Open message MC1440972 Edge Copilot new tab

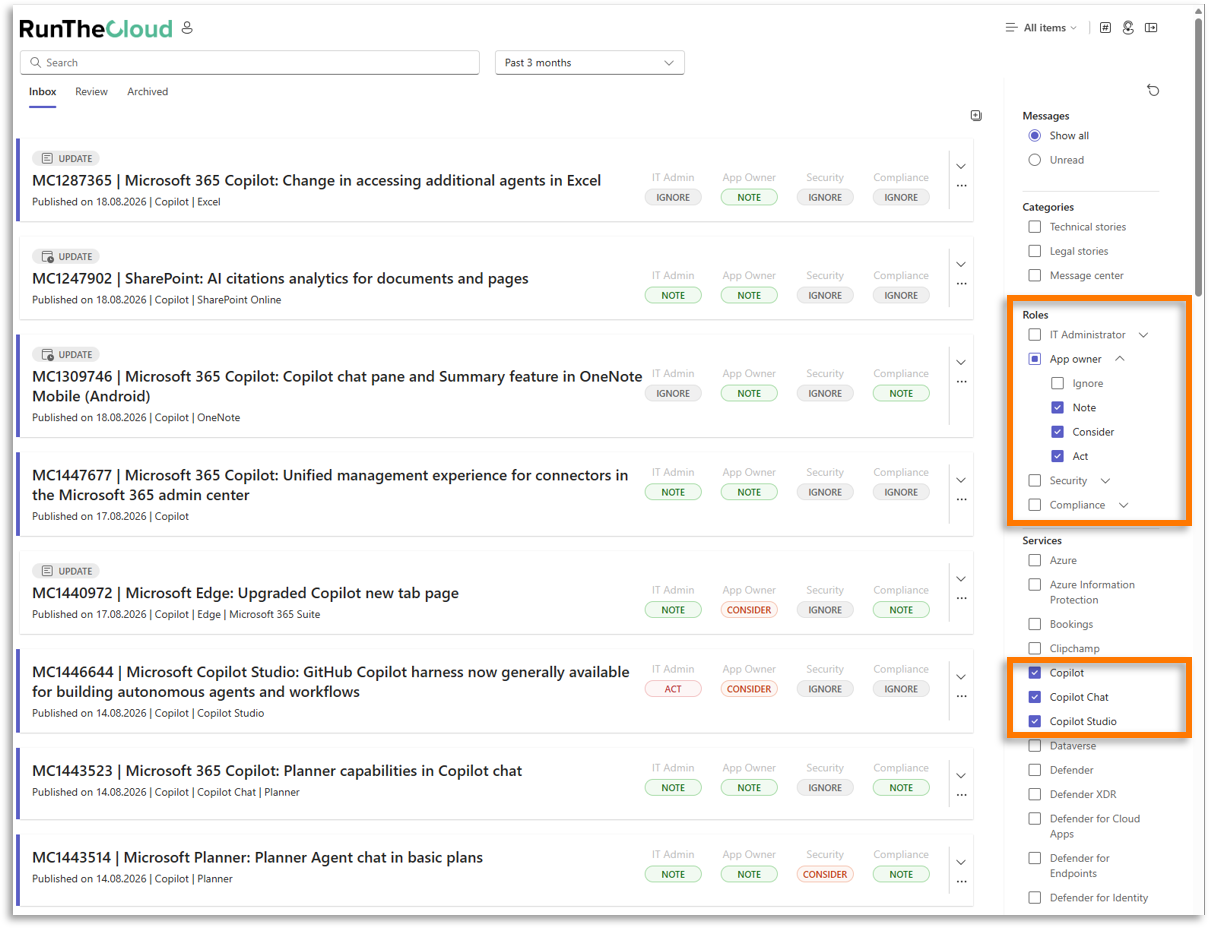[x=246, y=593]
